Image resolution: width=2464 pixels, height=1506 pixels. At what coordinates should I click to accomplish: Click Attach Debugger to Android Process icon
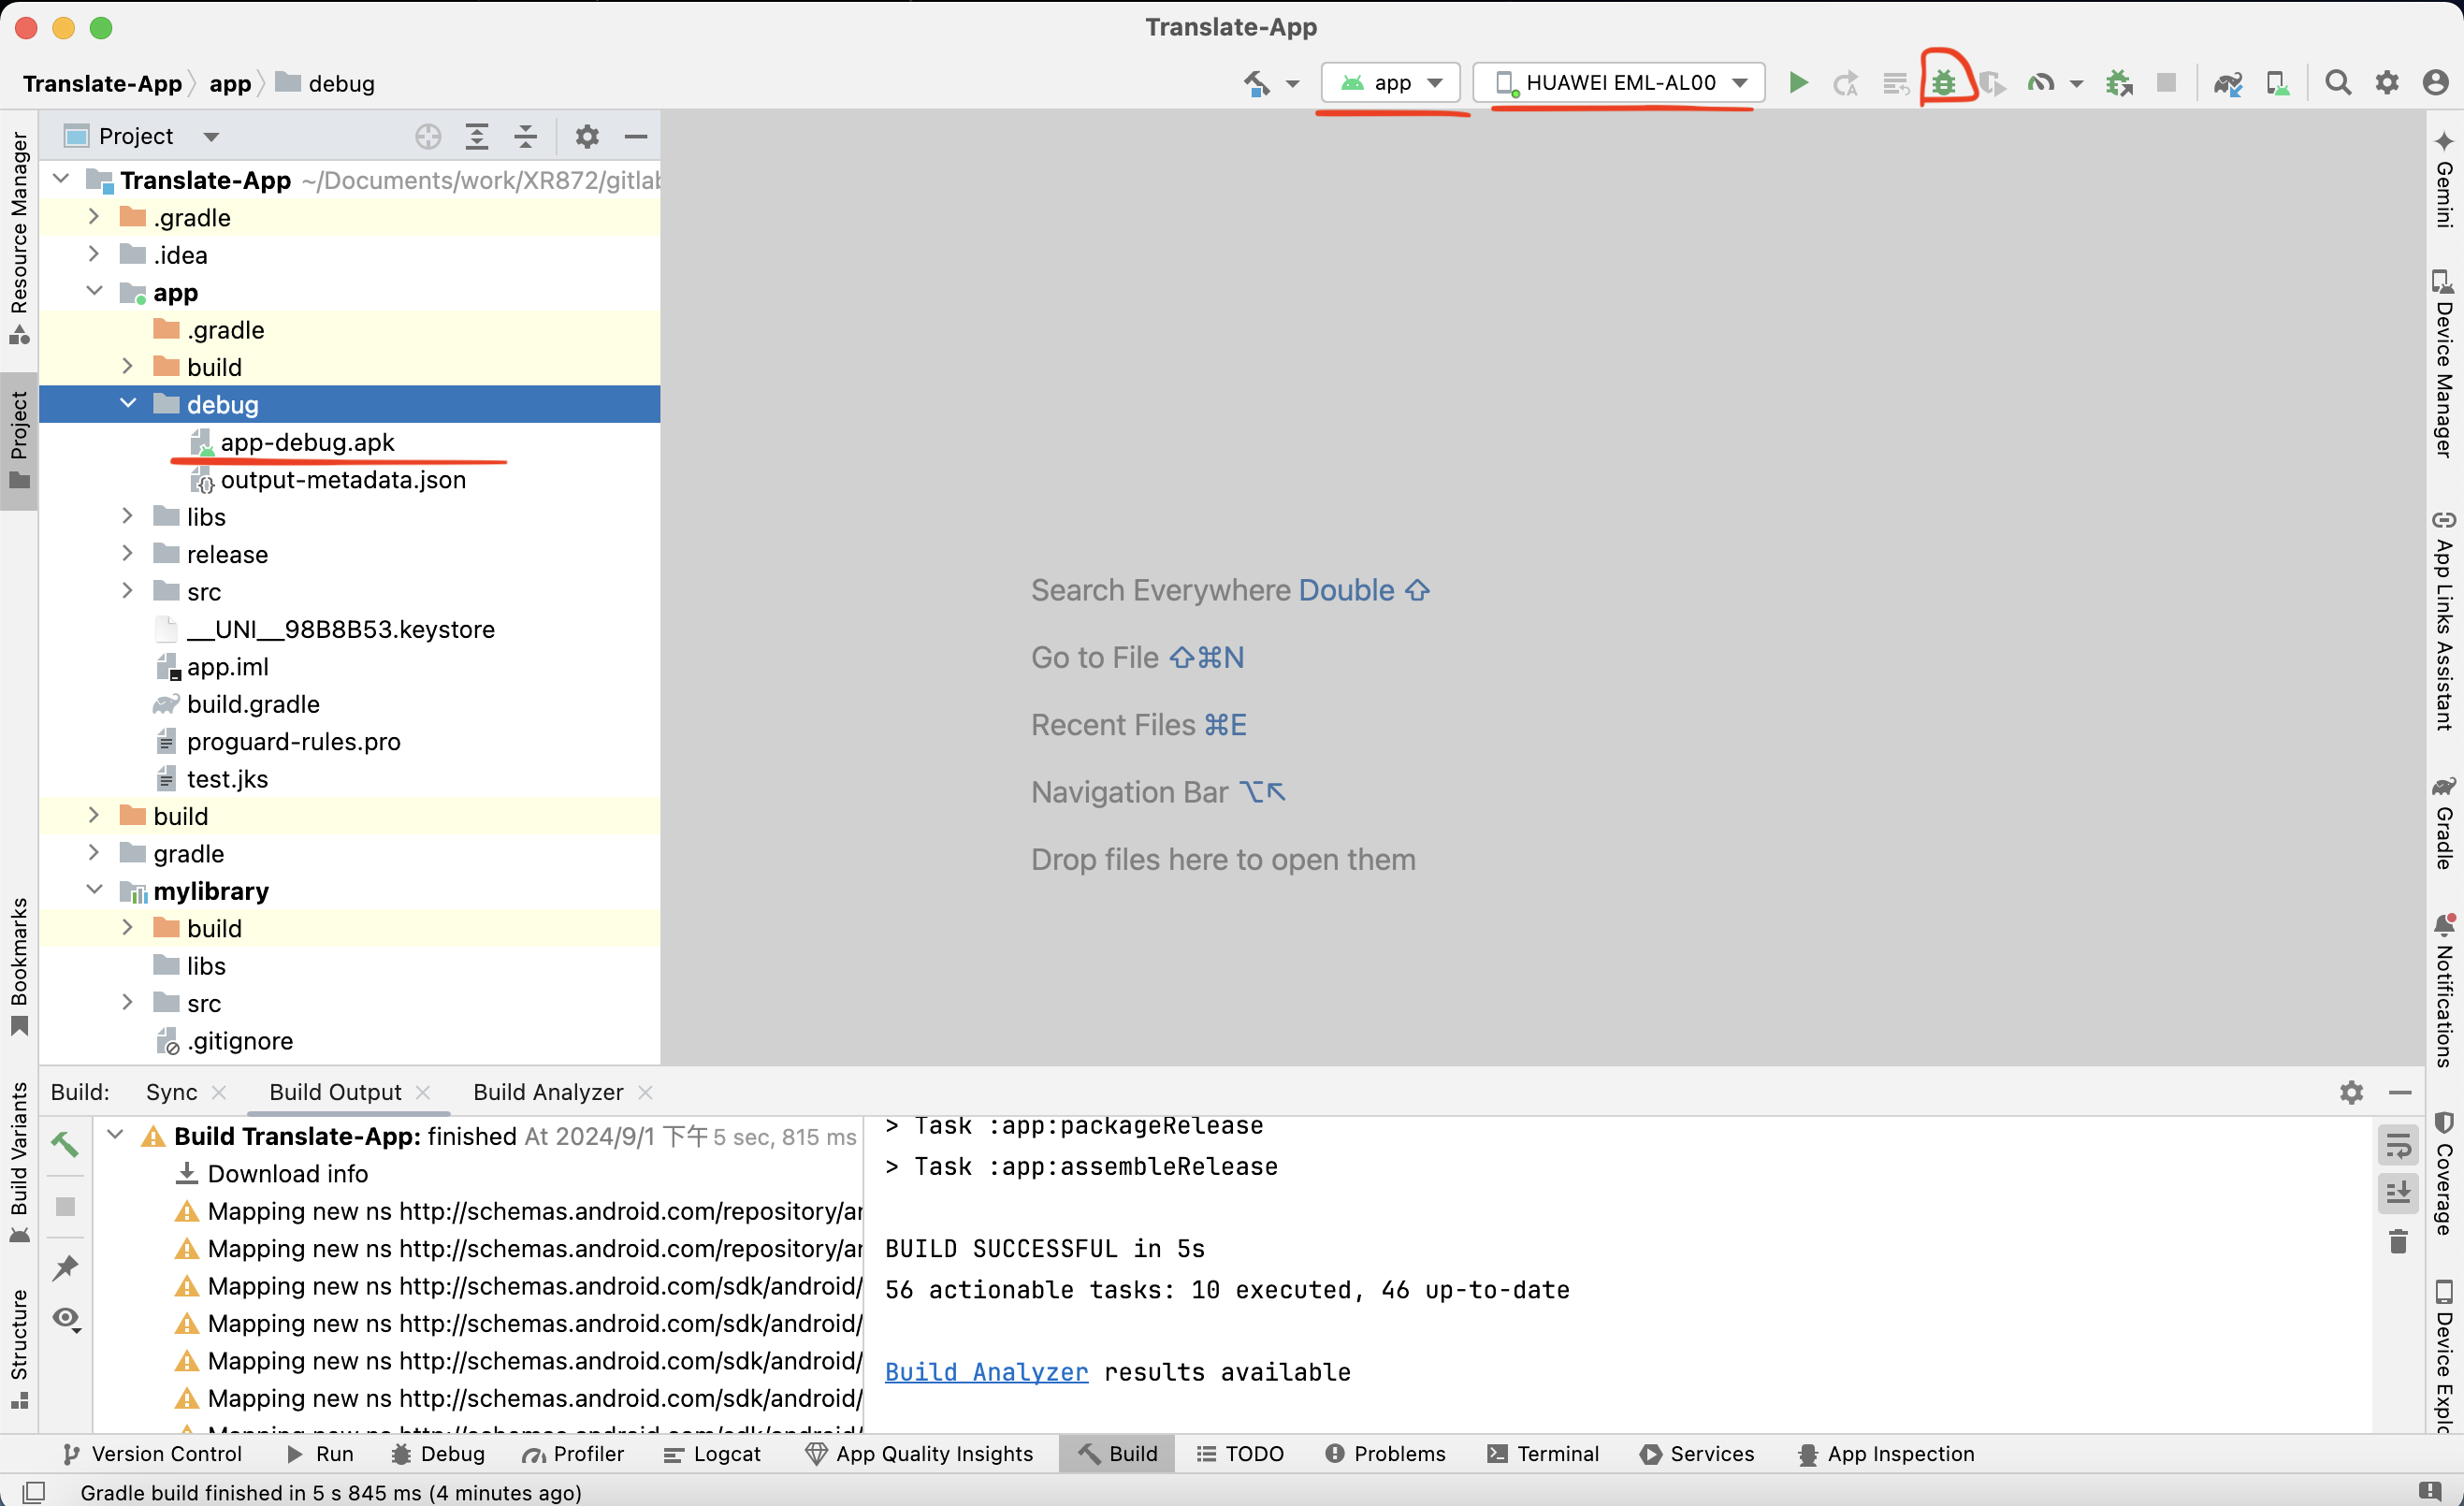[2118, 83]
